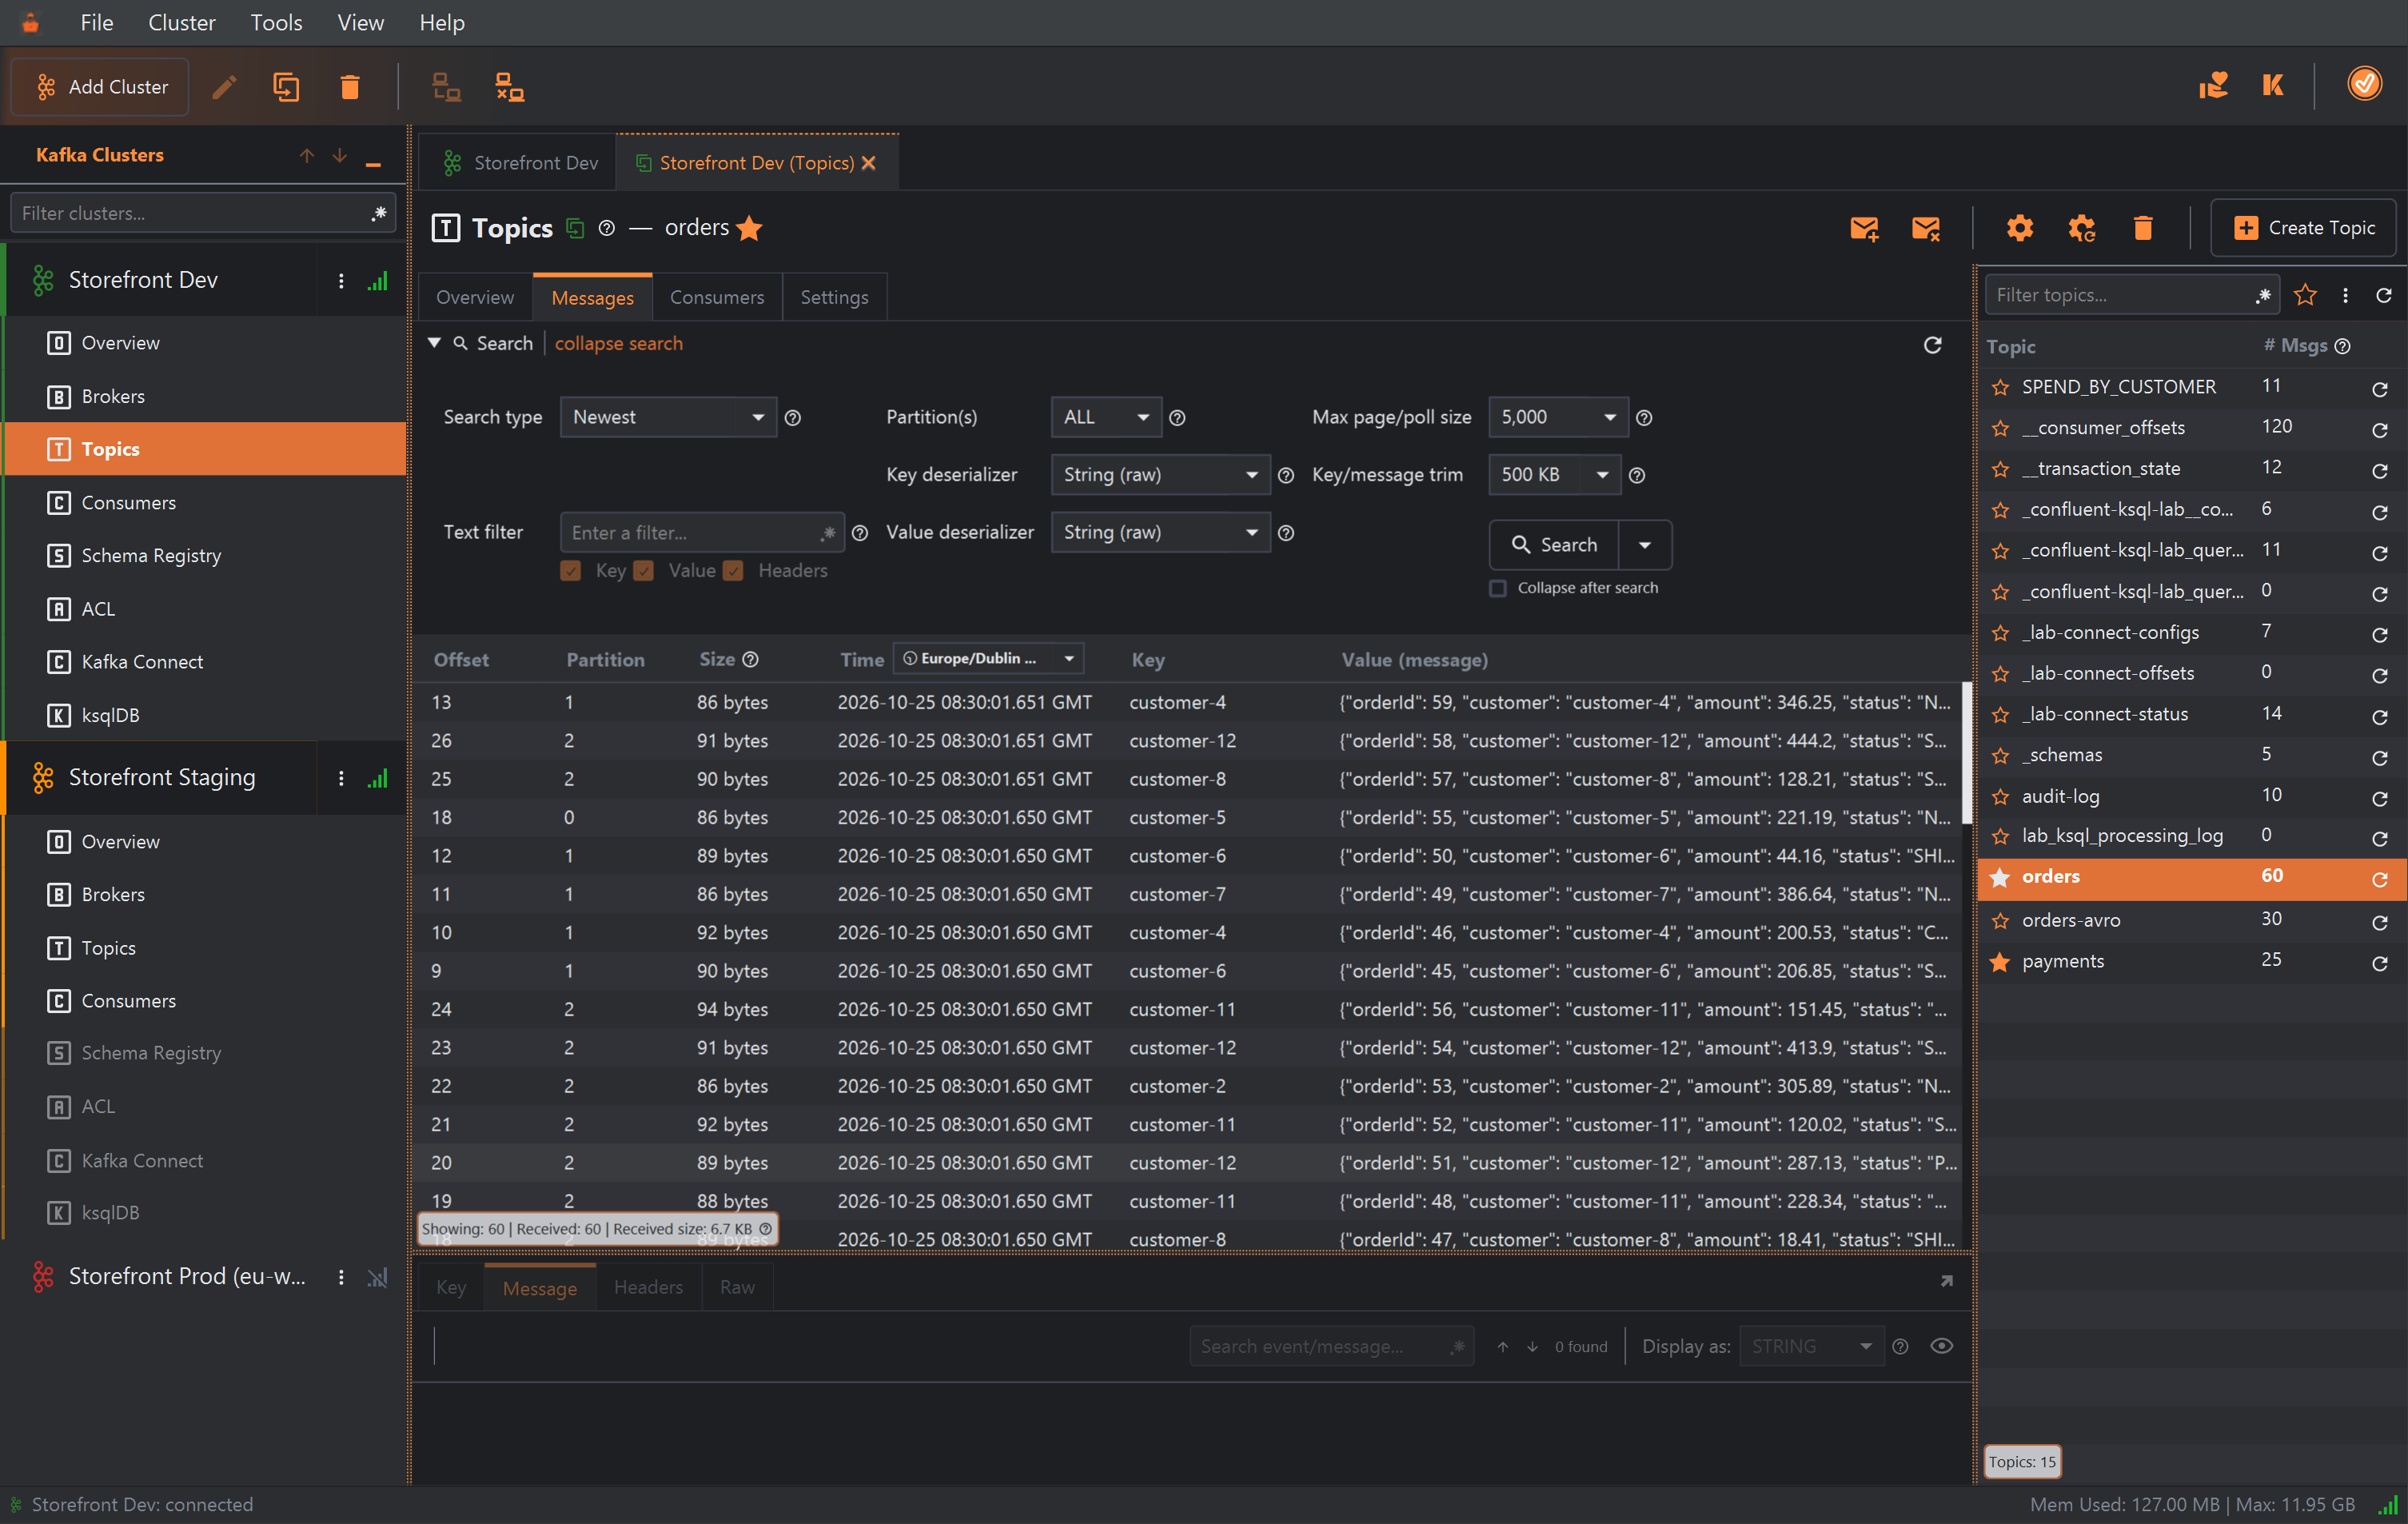Toggle the Key text filter checkbox
The image size is (2408, 1524).
(x=571, y=571)
